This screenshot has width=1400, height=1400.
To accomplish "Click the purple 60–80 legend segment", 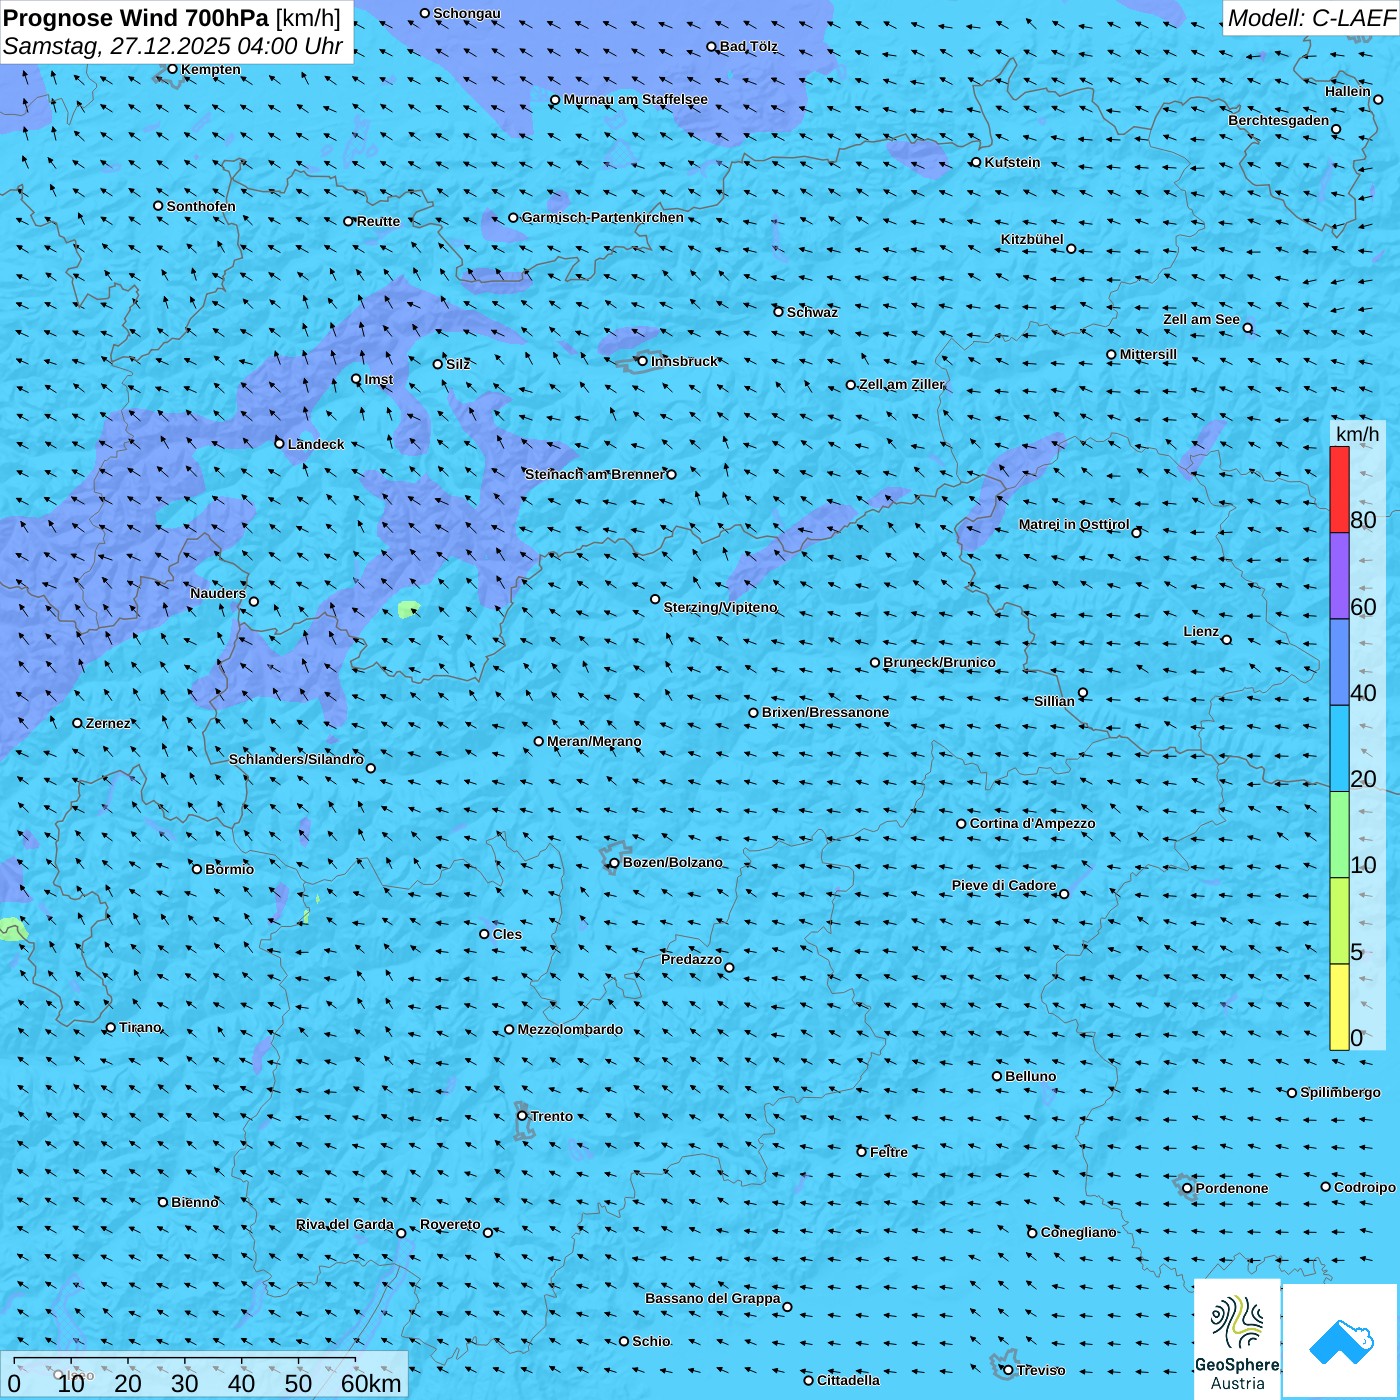I will (x=1339, y=576).
